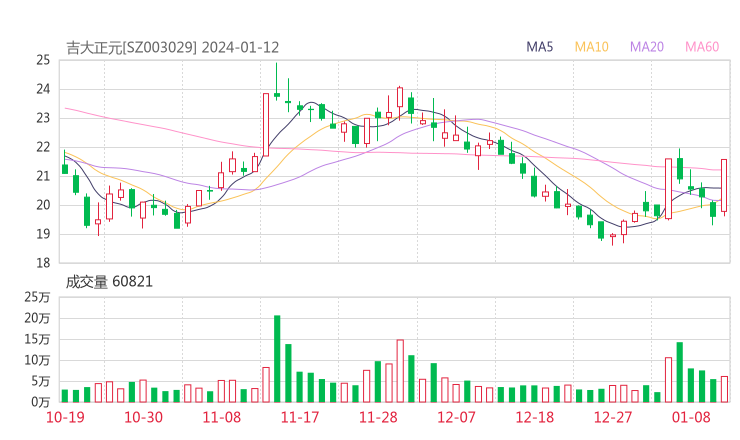The width and height of the screenshot is (740, 440).
Task: Click the price axis value 23
Action: pyautogui.click(x=43, y=118)
